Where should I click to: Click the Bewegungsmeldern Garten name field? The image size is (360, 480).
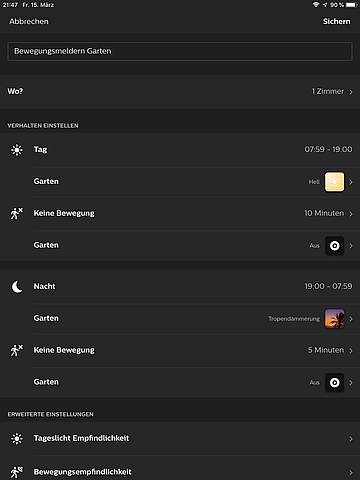[180, 51]
